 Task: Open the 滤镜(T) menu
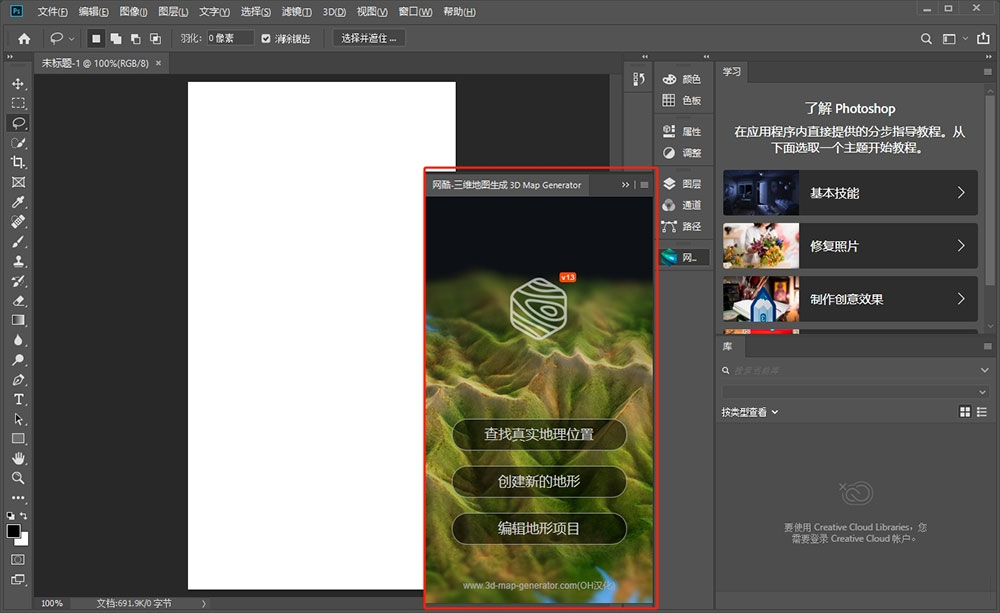297,11
